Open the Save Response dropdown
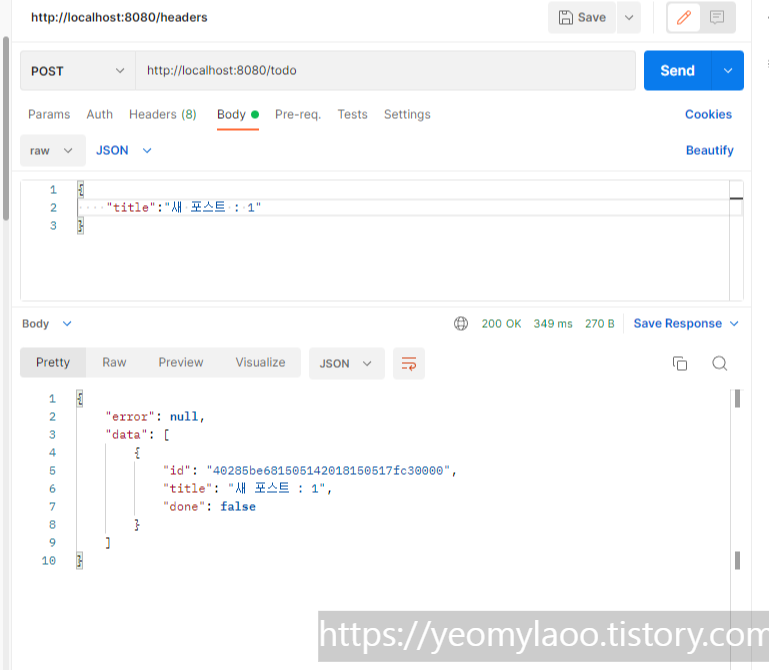Viewport: 769px width, 670px height. [x=686, y=324]
